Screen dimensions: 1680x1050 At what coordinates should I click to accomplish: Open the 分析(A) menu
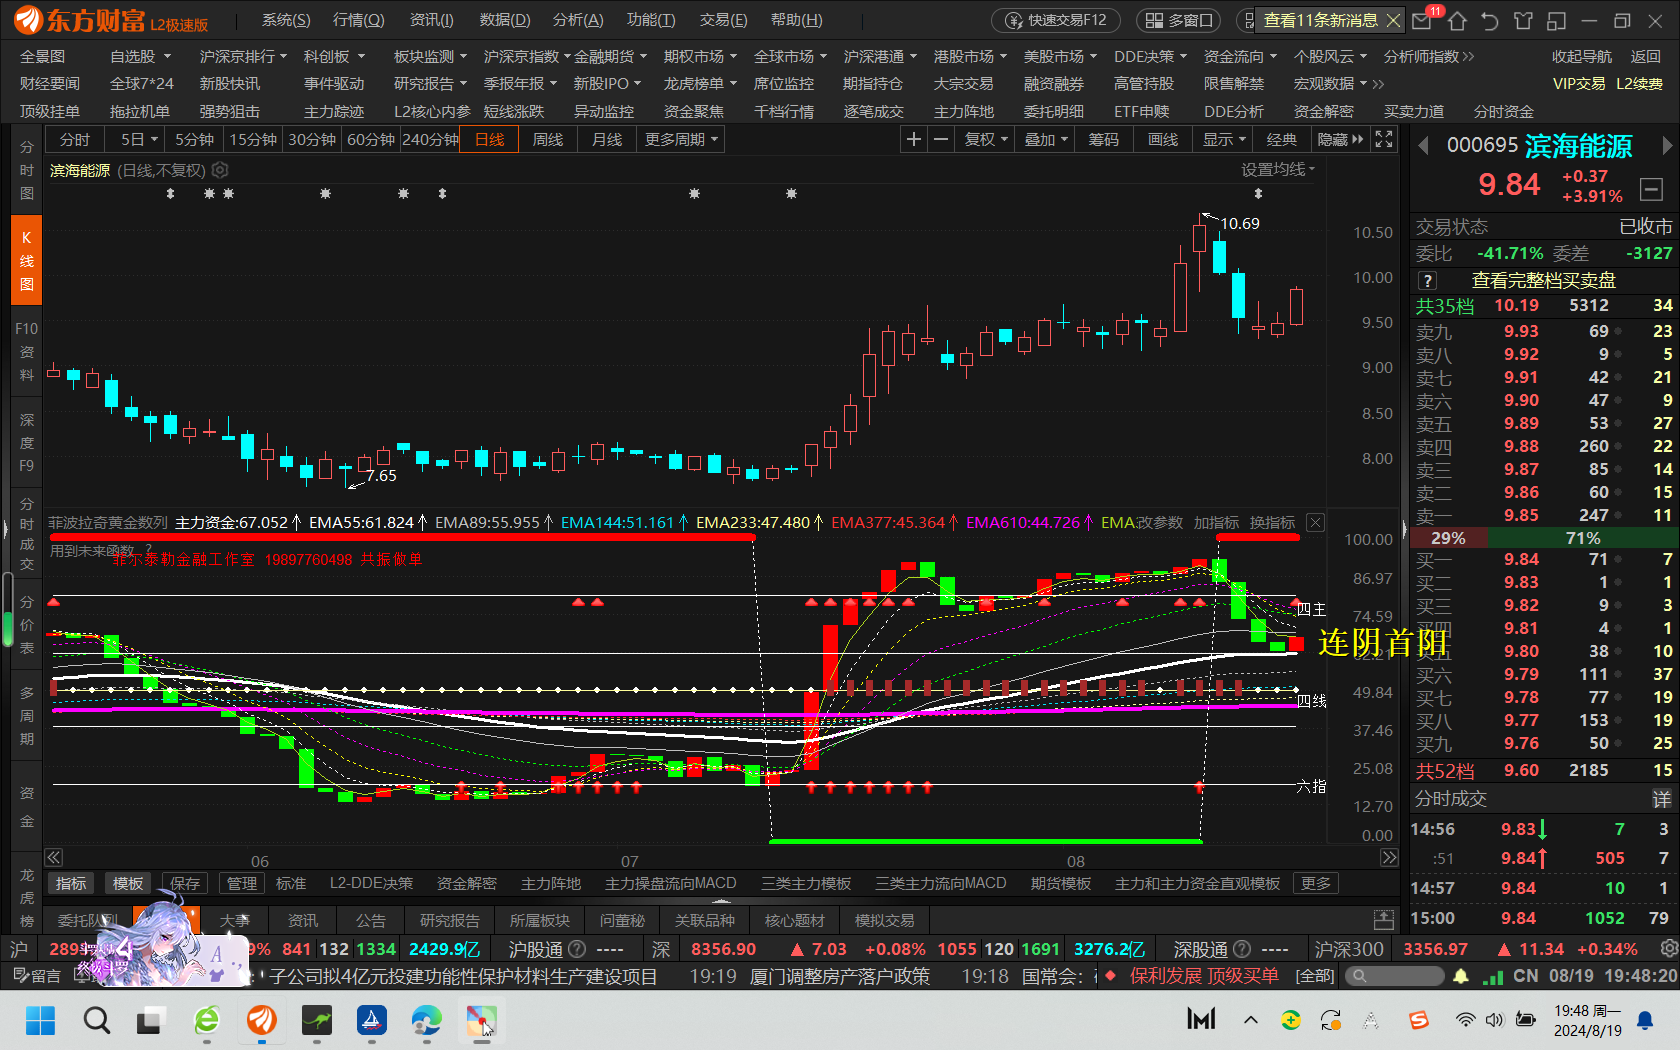pyautogui.click(x=578, y=20)
